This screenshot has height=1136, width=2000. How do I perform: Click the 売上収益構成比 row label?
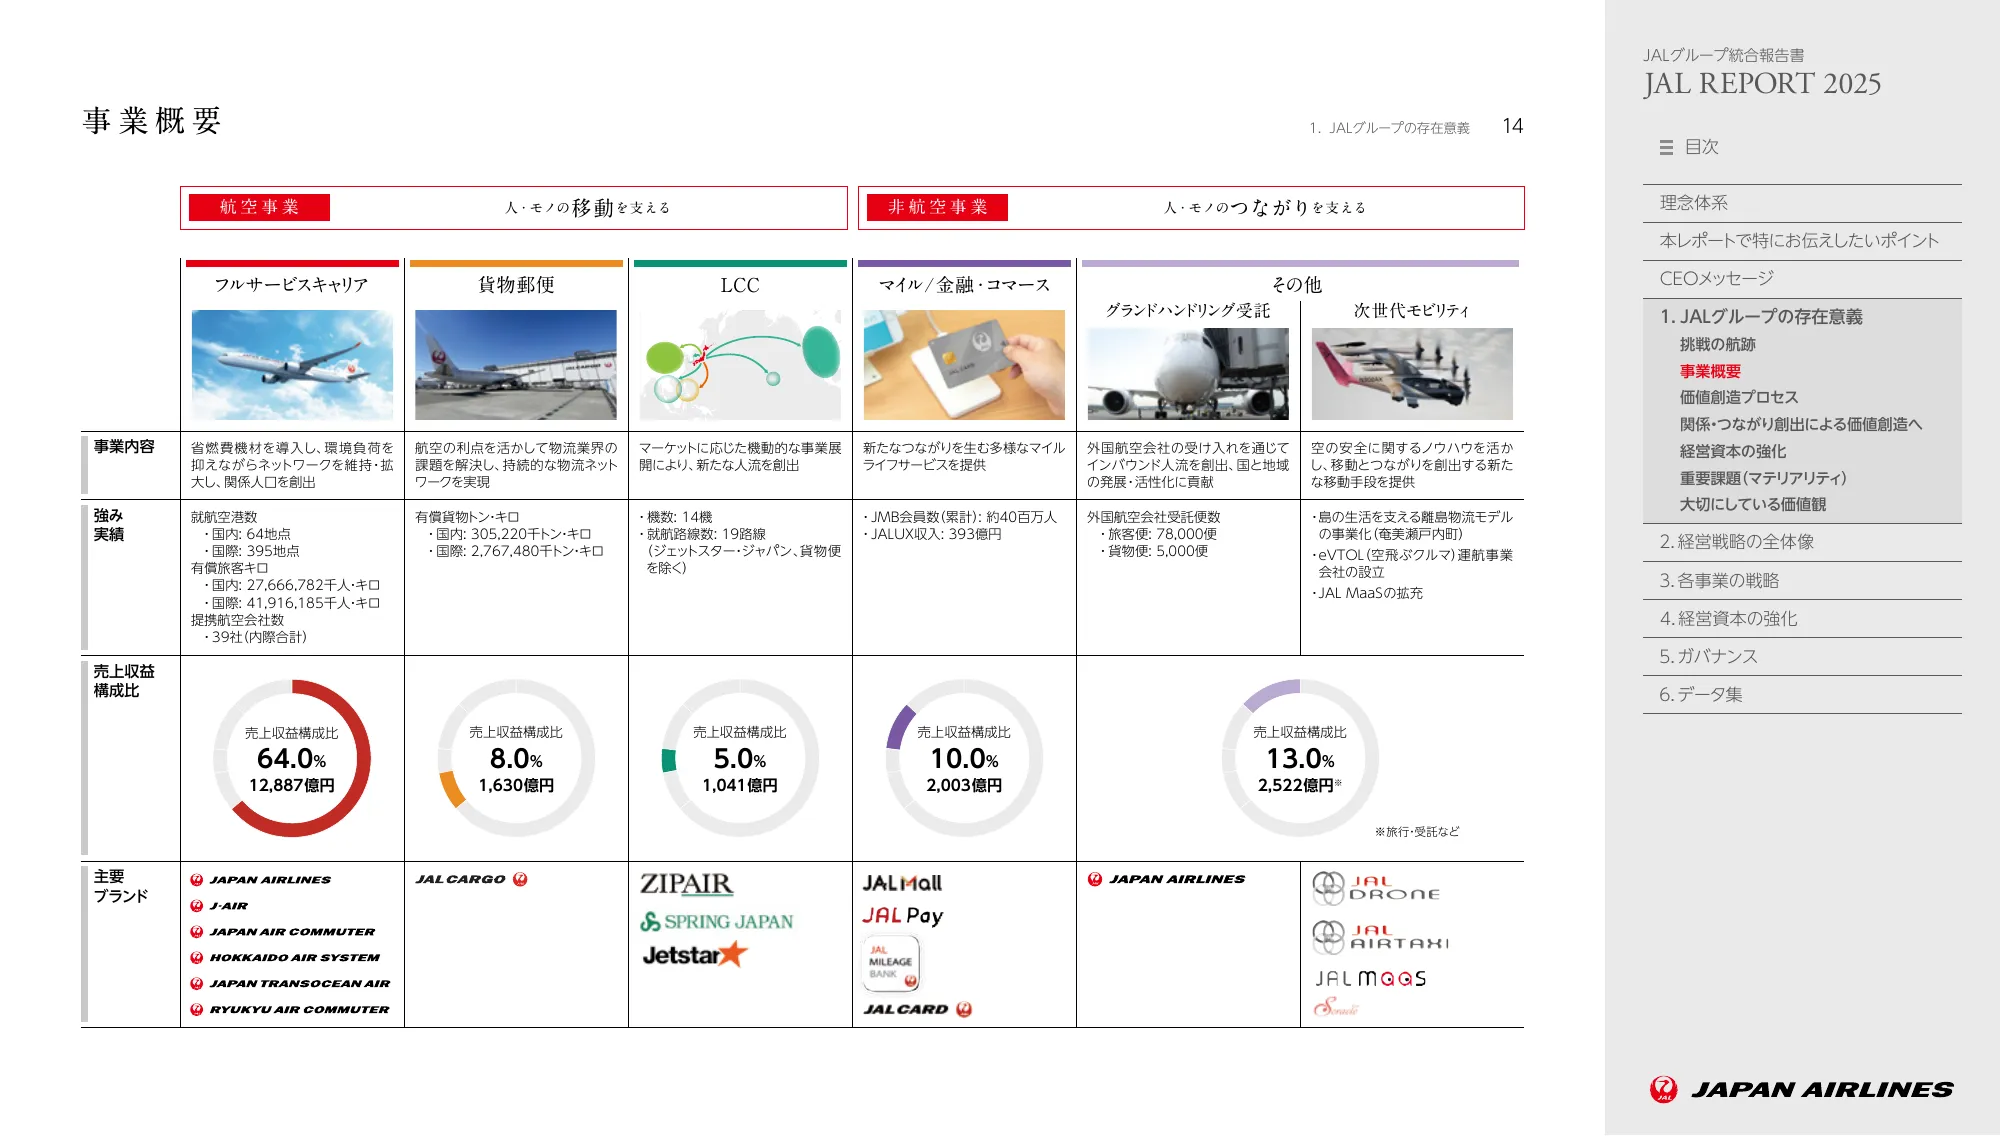click(x=124, y=681)
